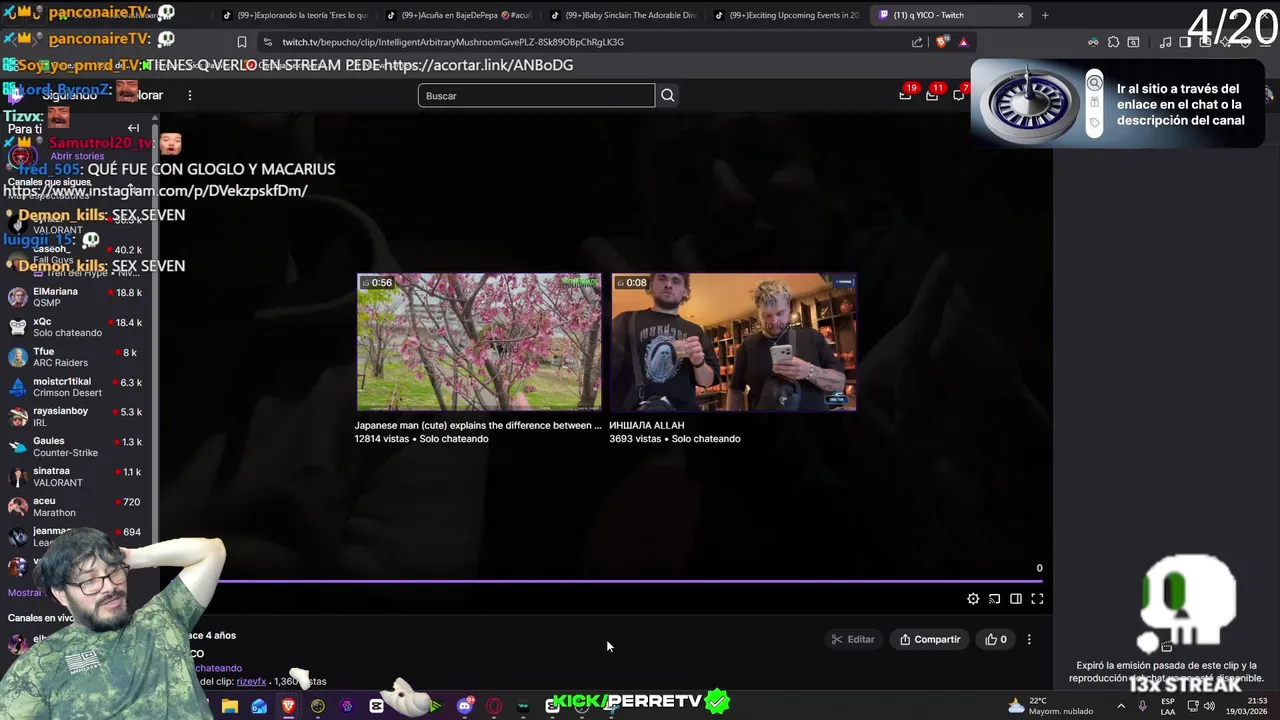The image size is (1280, 720).
Task: Open the Twitch nav three-dot menu
Action: 189,95
